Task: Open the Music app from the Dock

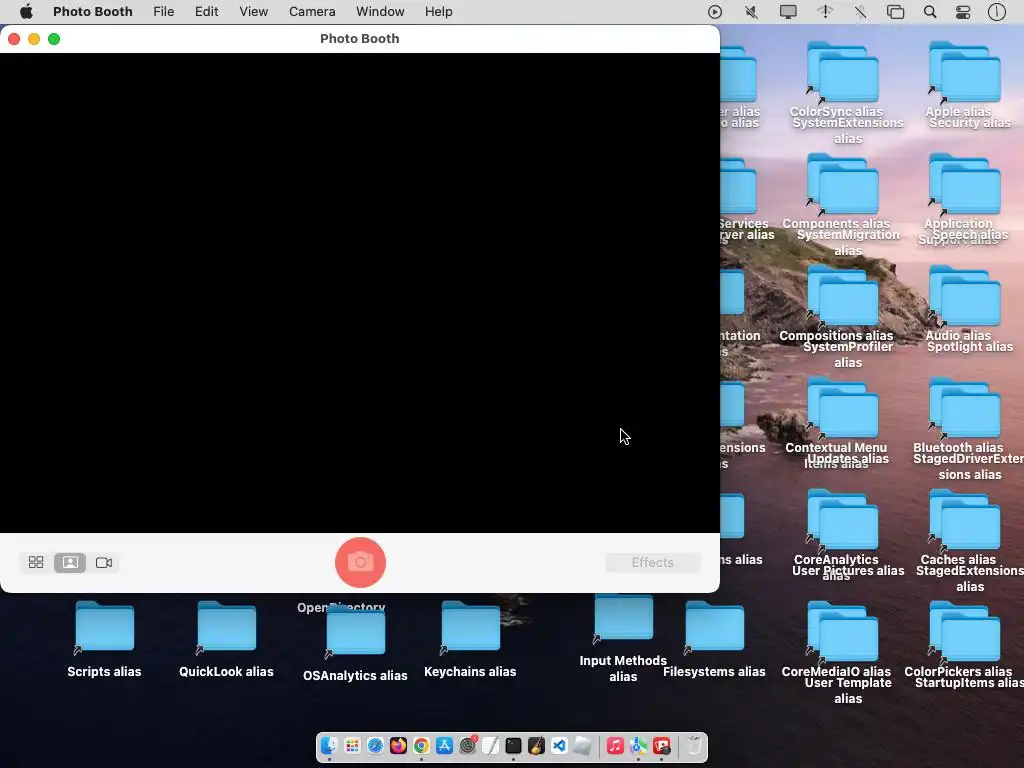Action: click(x=615, y=745)
